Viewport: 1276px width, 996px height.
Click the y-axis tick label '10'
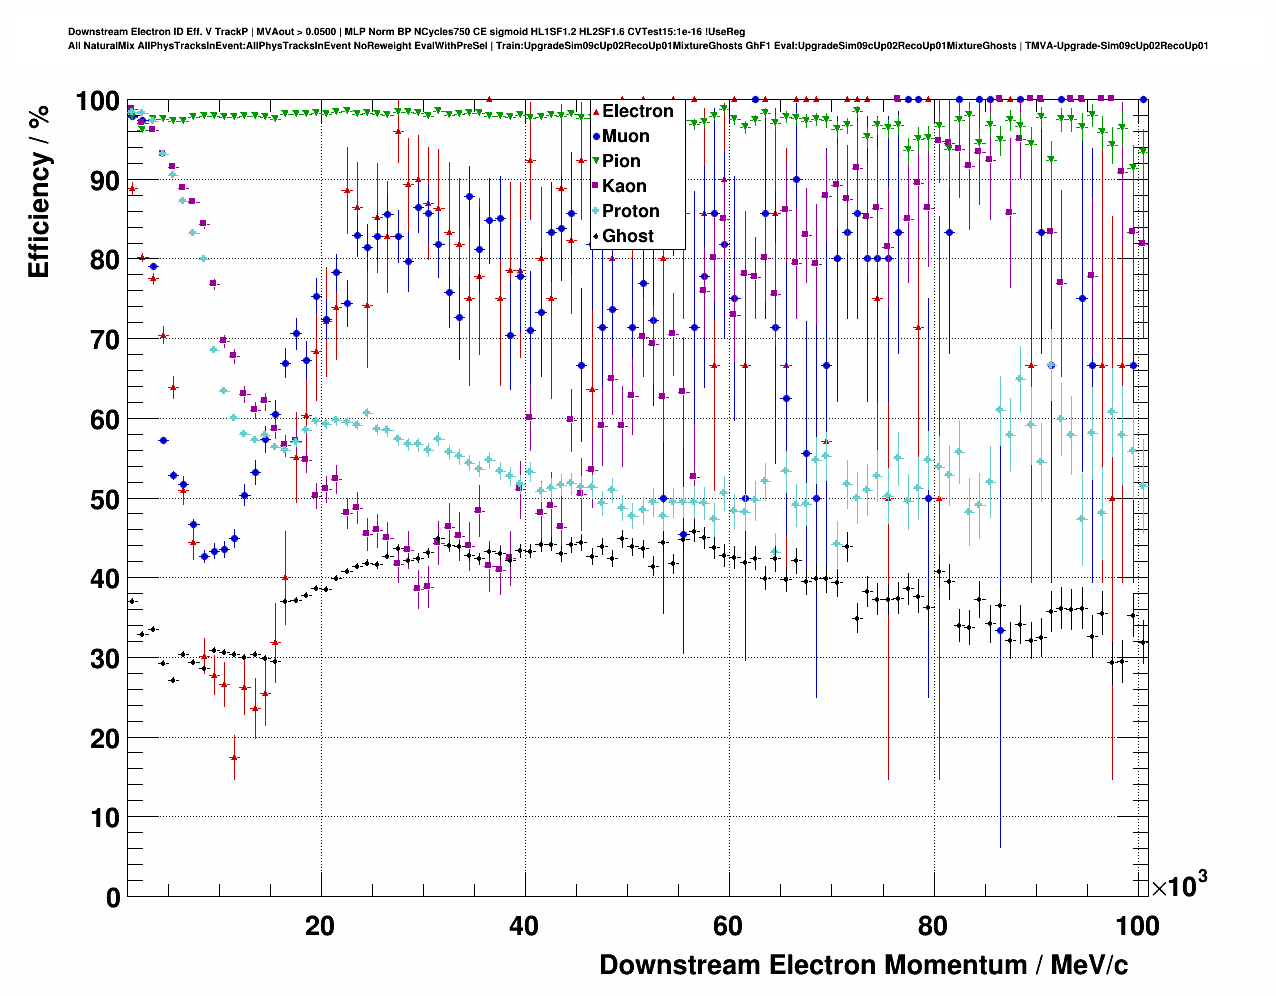pos(105,818)
